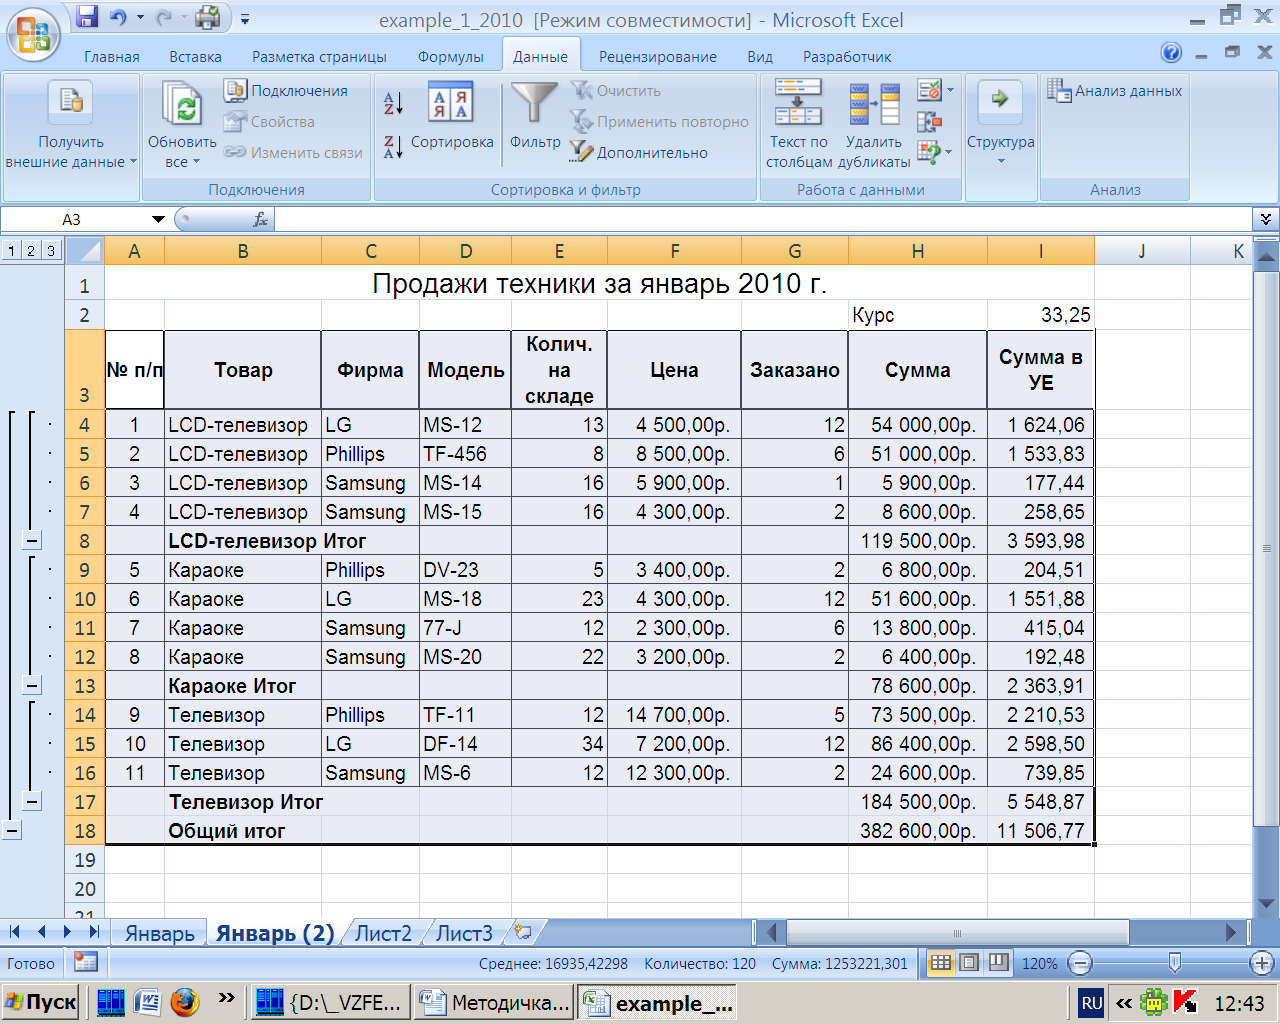Viewport: 1280px width, 1024px height.
Task: Open Разработчик ribbon tab
Action: [x=847, y=57]
